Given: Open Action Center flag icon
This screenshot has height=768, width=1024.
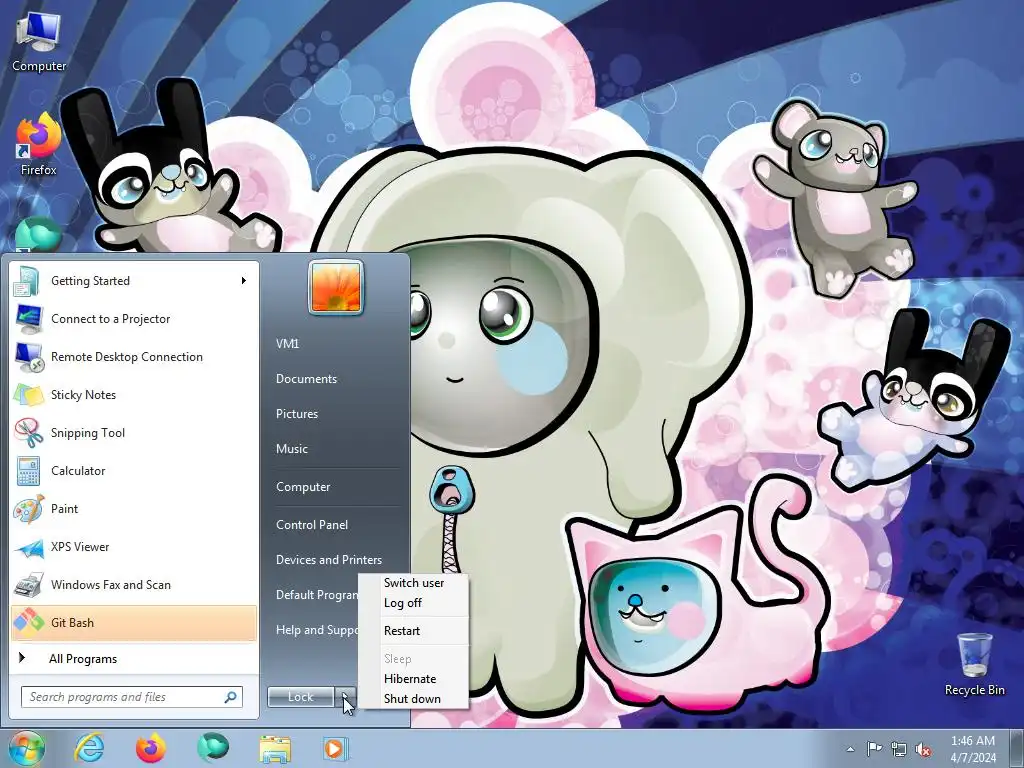Looking at the screenshot, I should pyautogui.click(x=874, y=749).
